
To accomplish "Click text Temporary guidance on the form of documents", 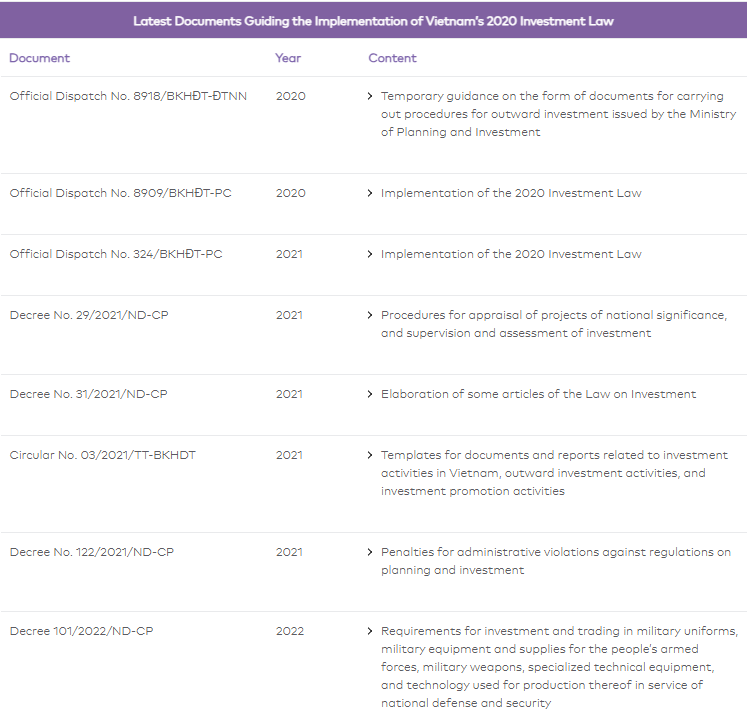I will [558, 114].
